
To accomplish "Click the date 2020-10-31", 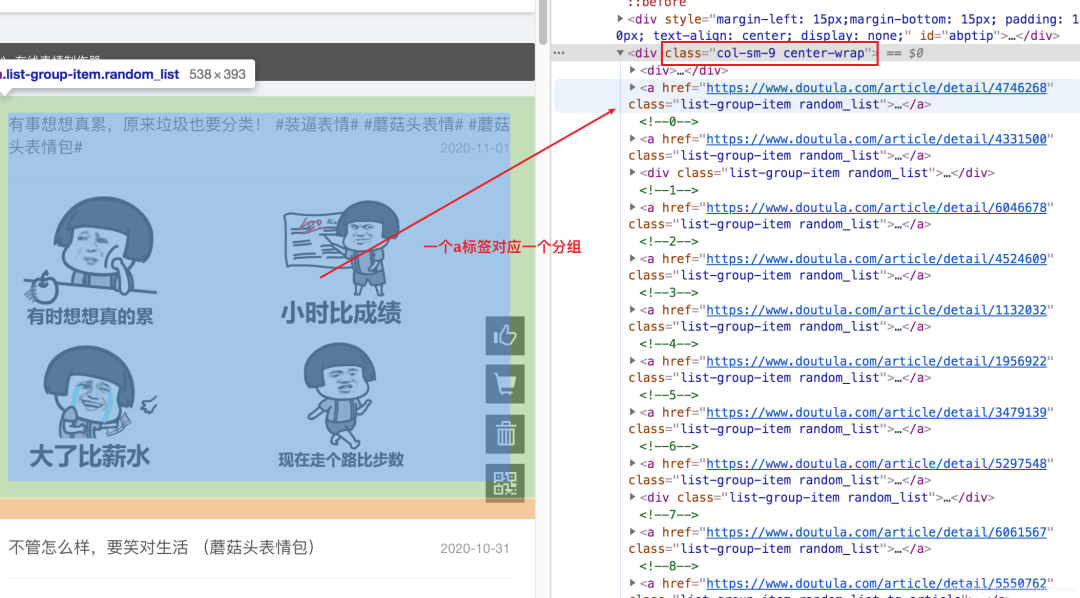I will click(x=475, y=548).
